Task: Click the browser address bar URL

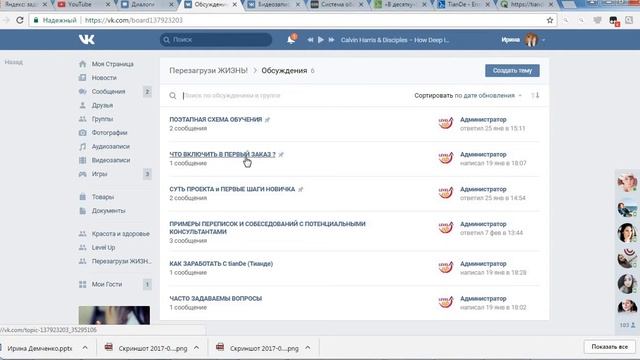Action: click(133, 20)
